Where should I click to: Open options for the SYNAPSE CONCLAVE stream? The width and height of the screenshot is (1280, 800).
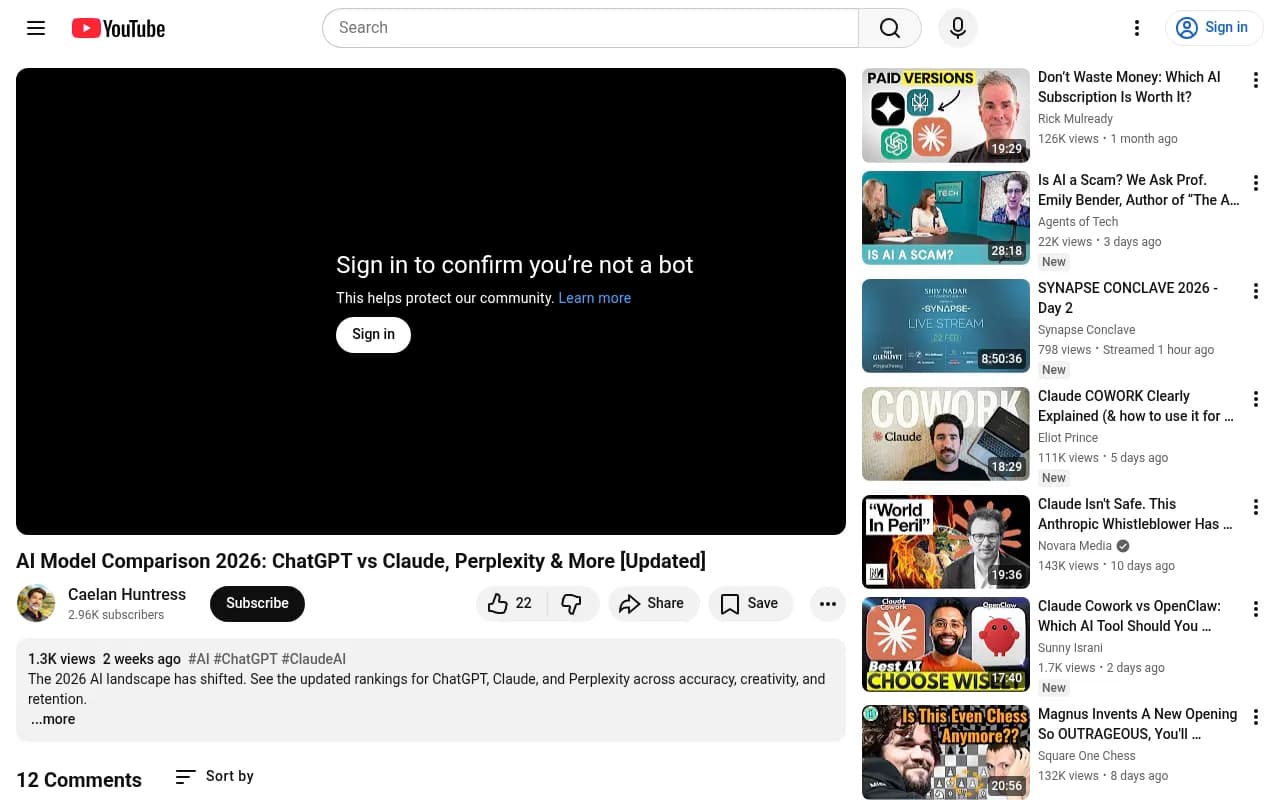point(1255,291)
